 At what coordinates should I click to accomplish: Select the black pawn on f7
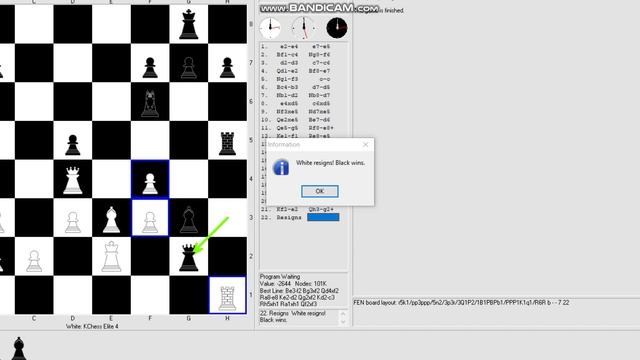pos(150,67)
